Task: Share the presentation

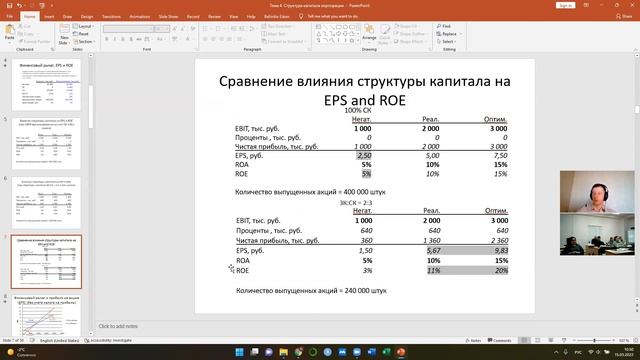Action: point(624,16)
